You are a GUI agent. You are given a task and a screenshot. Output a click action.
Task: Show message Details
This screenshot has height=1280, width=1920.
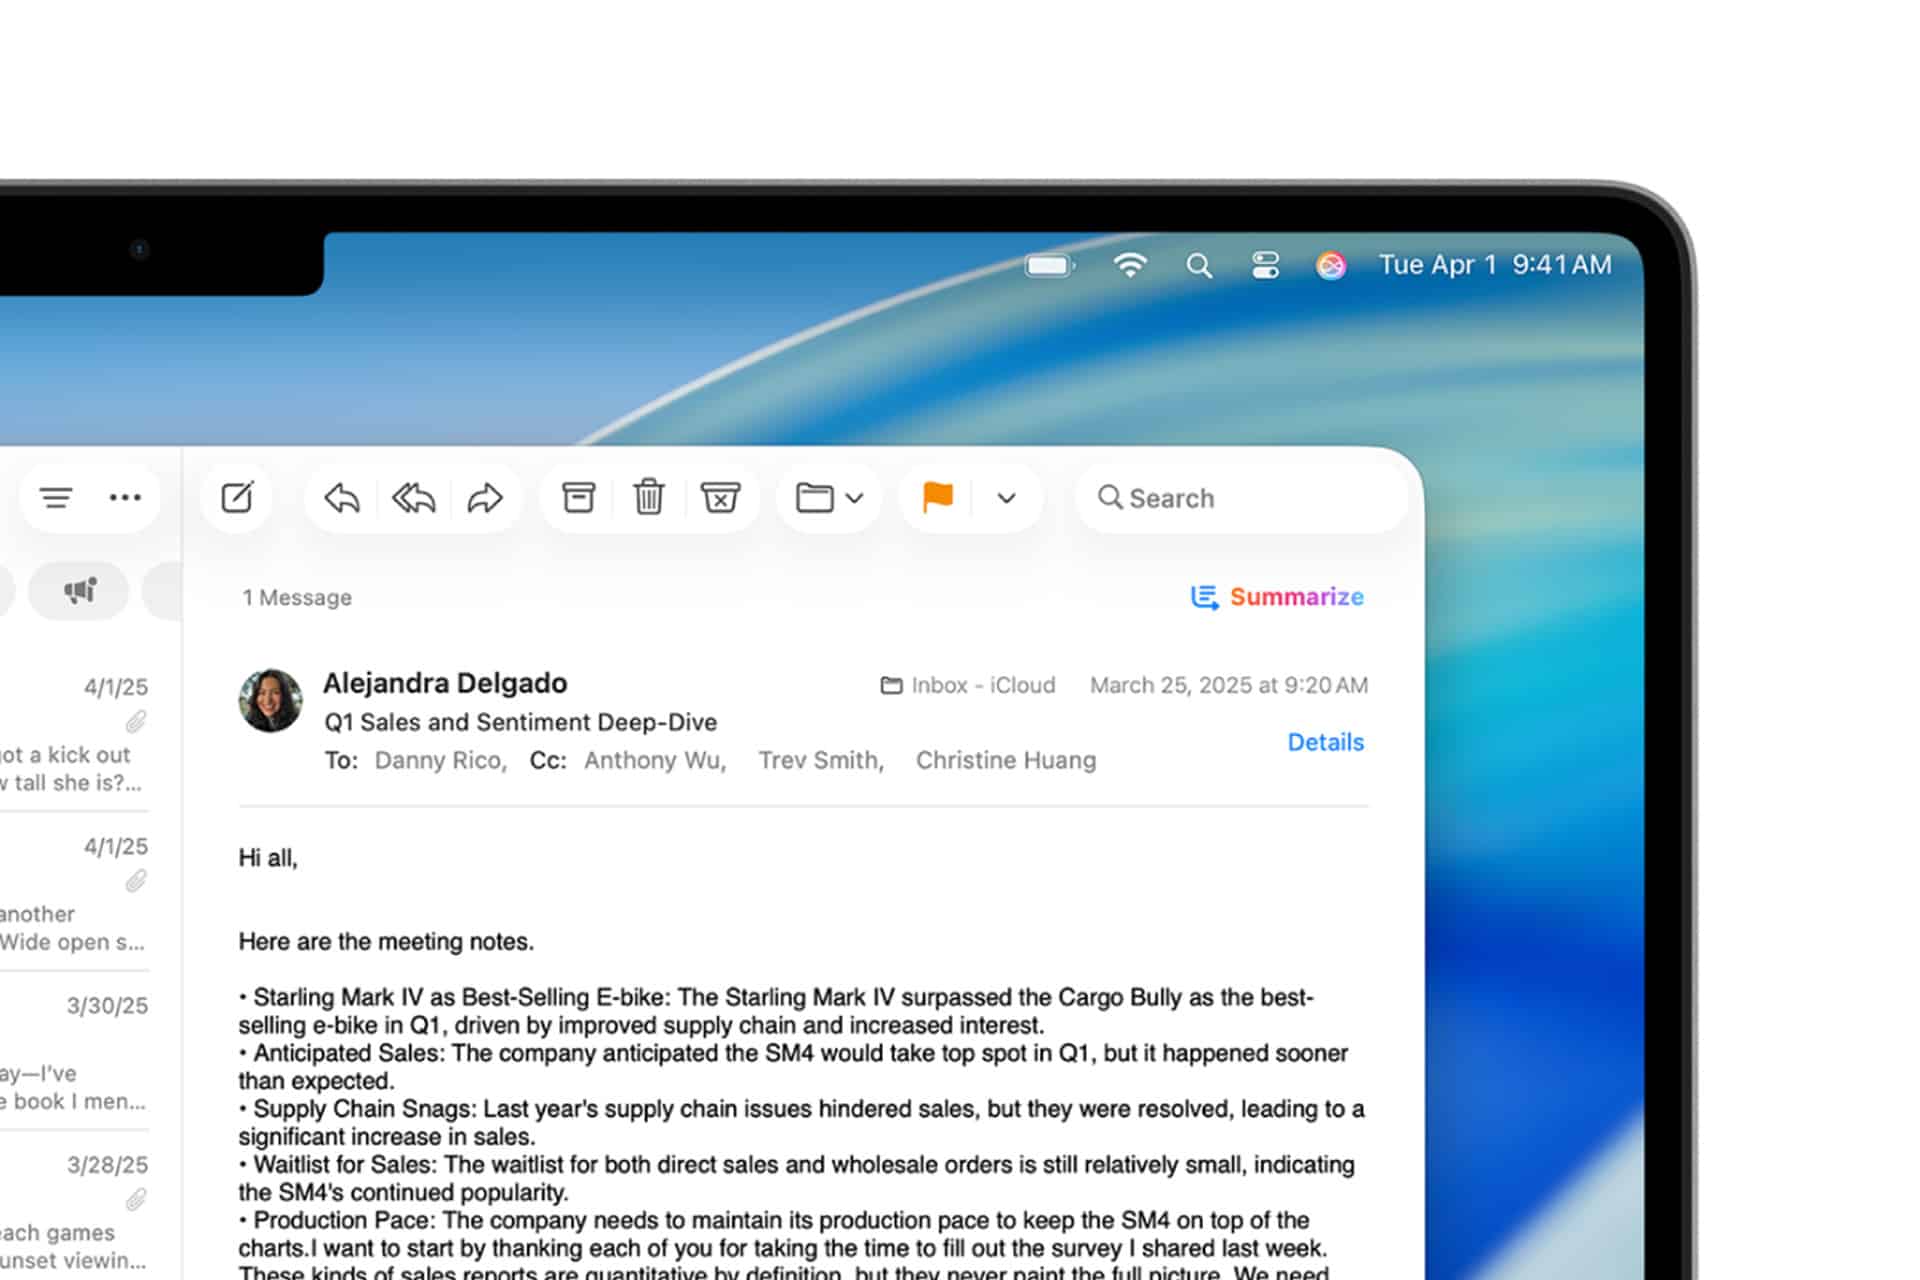click(1325, 742)
